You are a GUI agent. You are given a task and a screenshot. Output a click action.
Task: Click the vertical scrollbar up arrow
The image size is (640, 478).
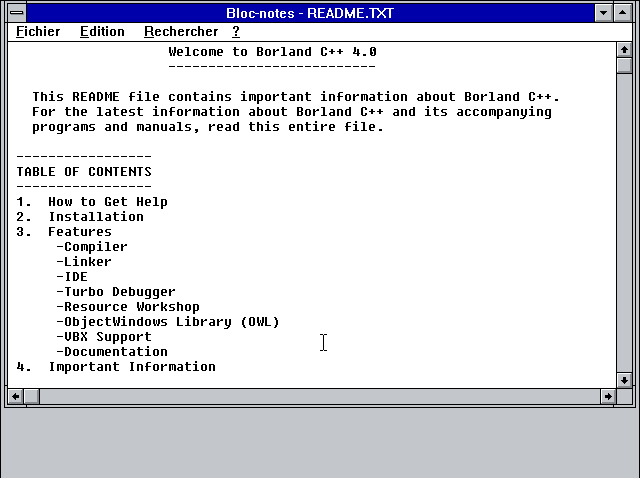(x=624, y=49)
